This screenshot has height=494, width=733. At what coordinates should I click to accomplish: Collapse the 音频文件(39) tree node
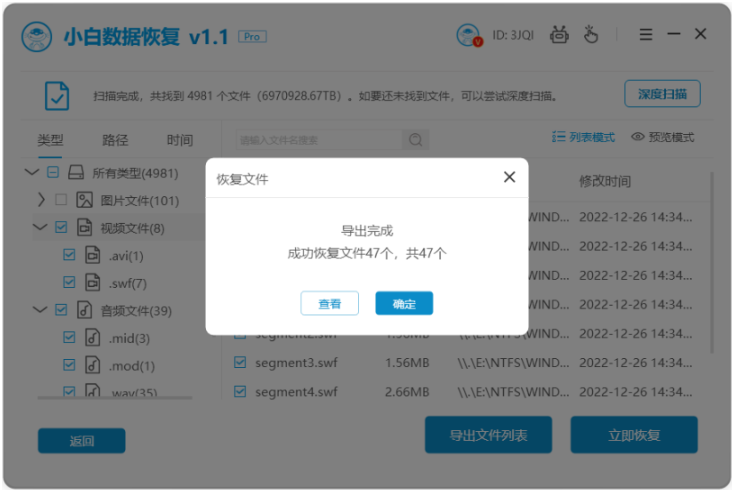point(40,310)
